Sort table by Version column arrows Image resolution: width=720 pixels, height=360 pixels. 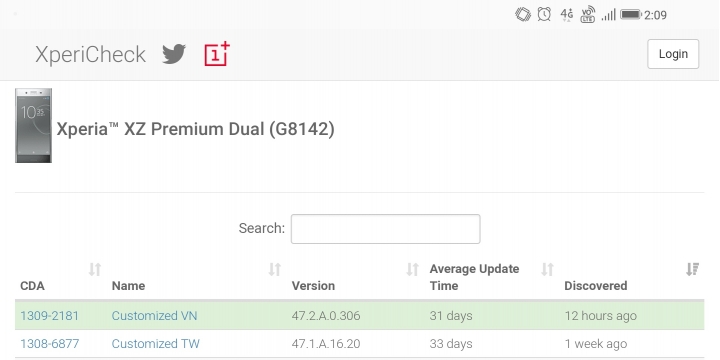pos(412,269)
